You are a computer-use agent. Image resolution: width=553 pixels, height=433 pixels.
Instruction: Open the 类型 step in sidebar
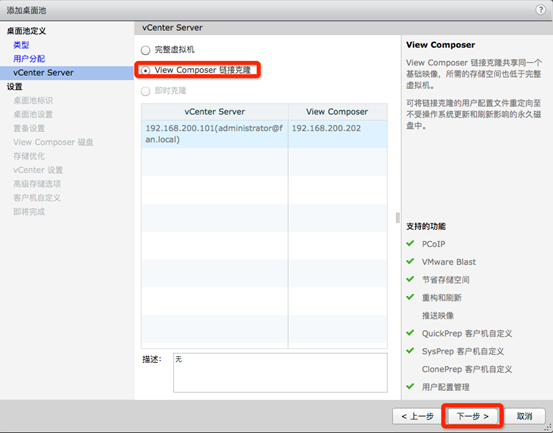21,45
